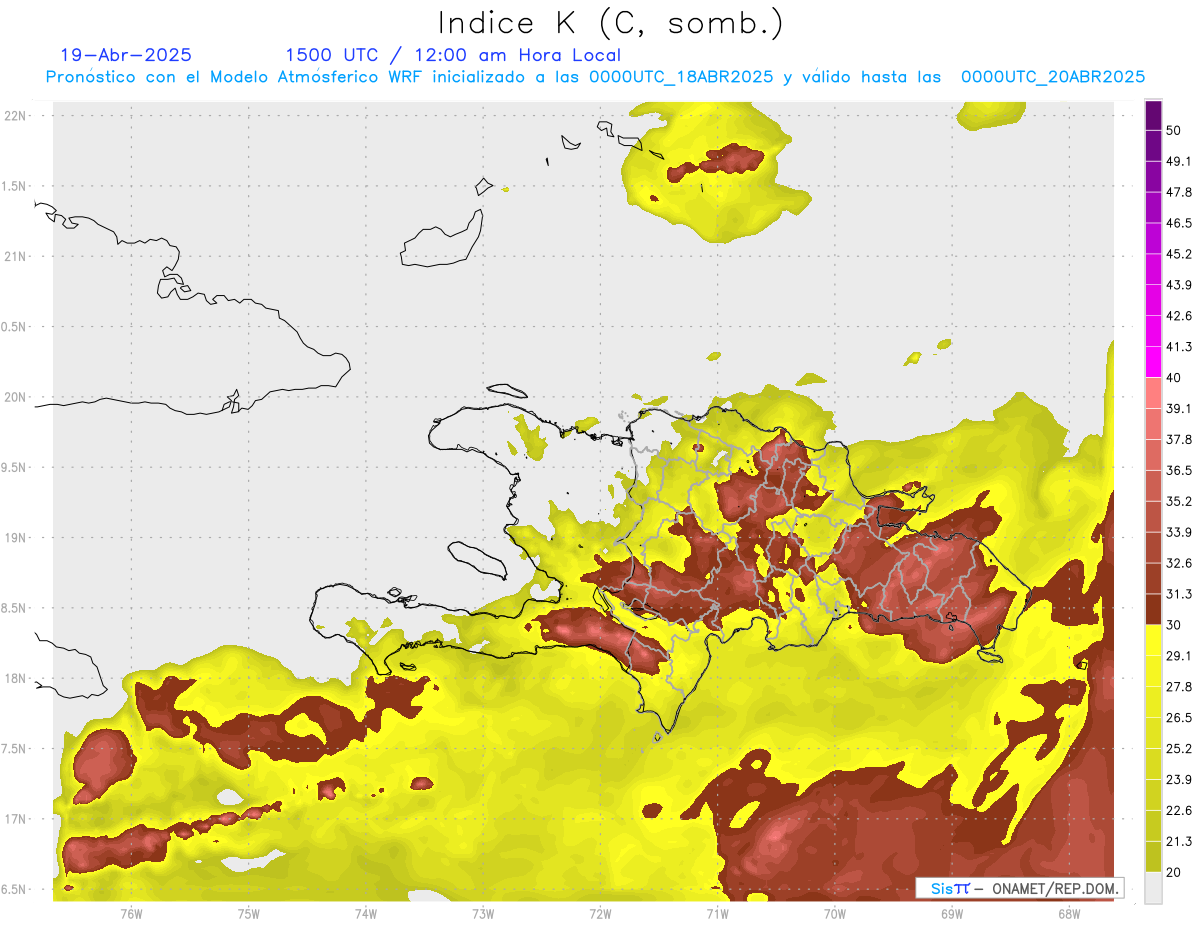Pick the dark brown swatch between 30 and 31.3

pos(1153,610)
